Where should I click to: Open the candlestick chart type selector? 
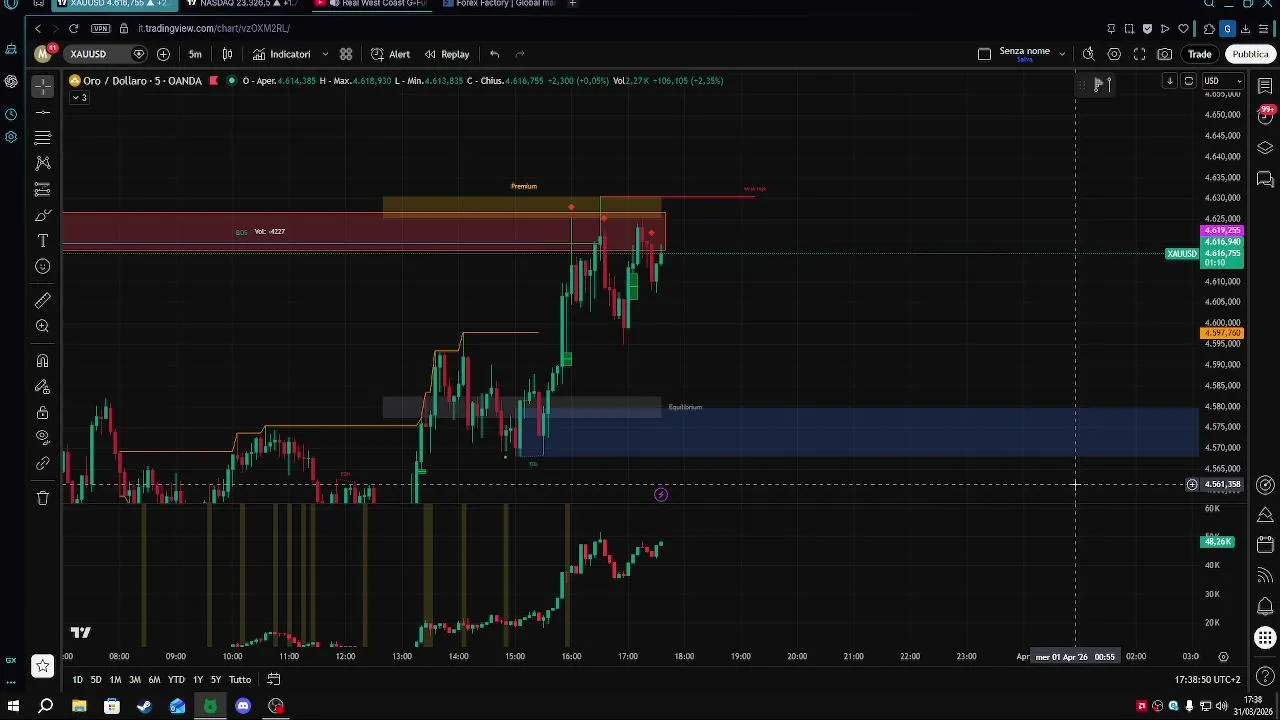tap(227, 54)
